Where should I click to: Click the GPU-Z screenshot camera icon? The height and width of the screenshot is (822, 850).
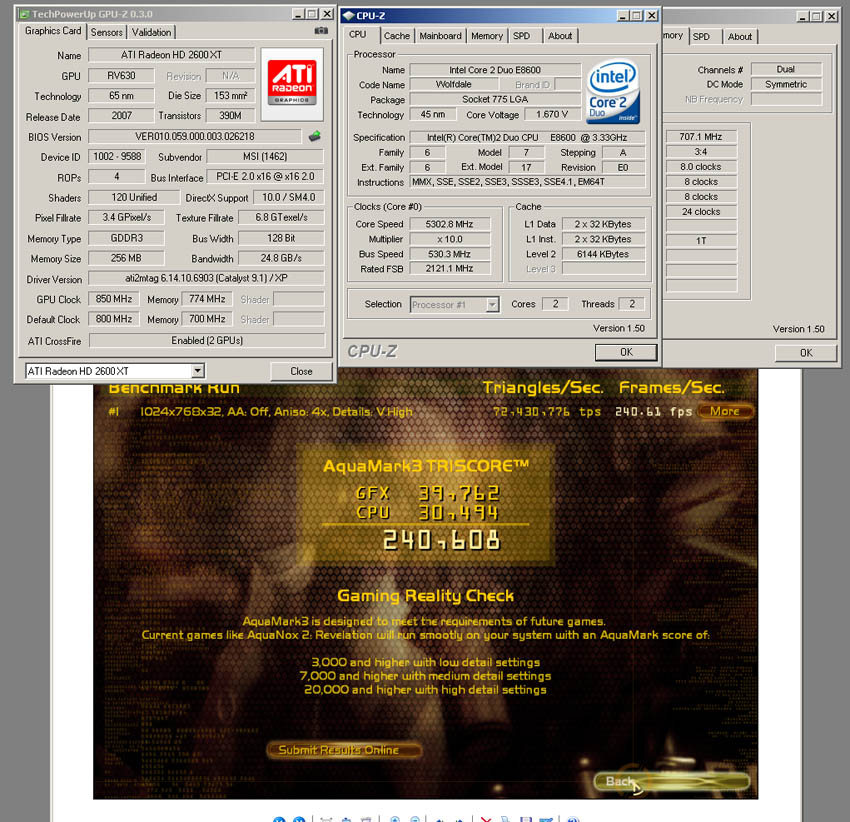click(321, 31)
